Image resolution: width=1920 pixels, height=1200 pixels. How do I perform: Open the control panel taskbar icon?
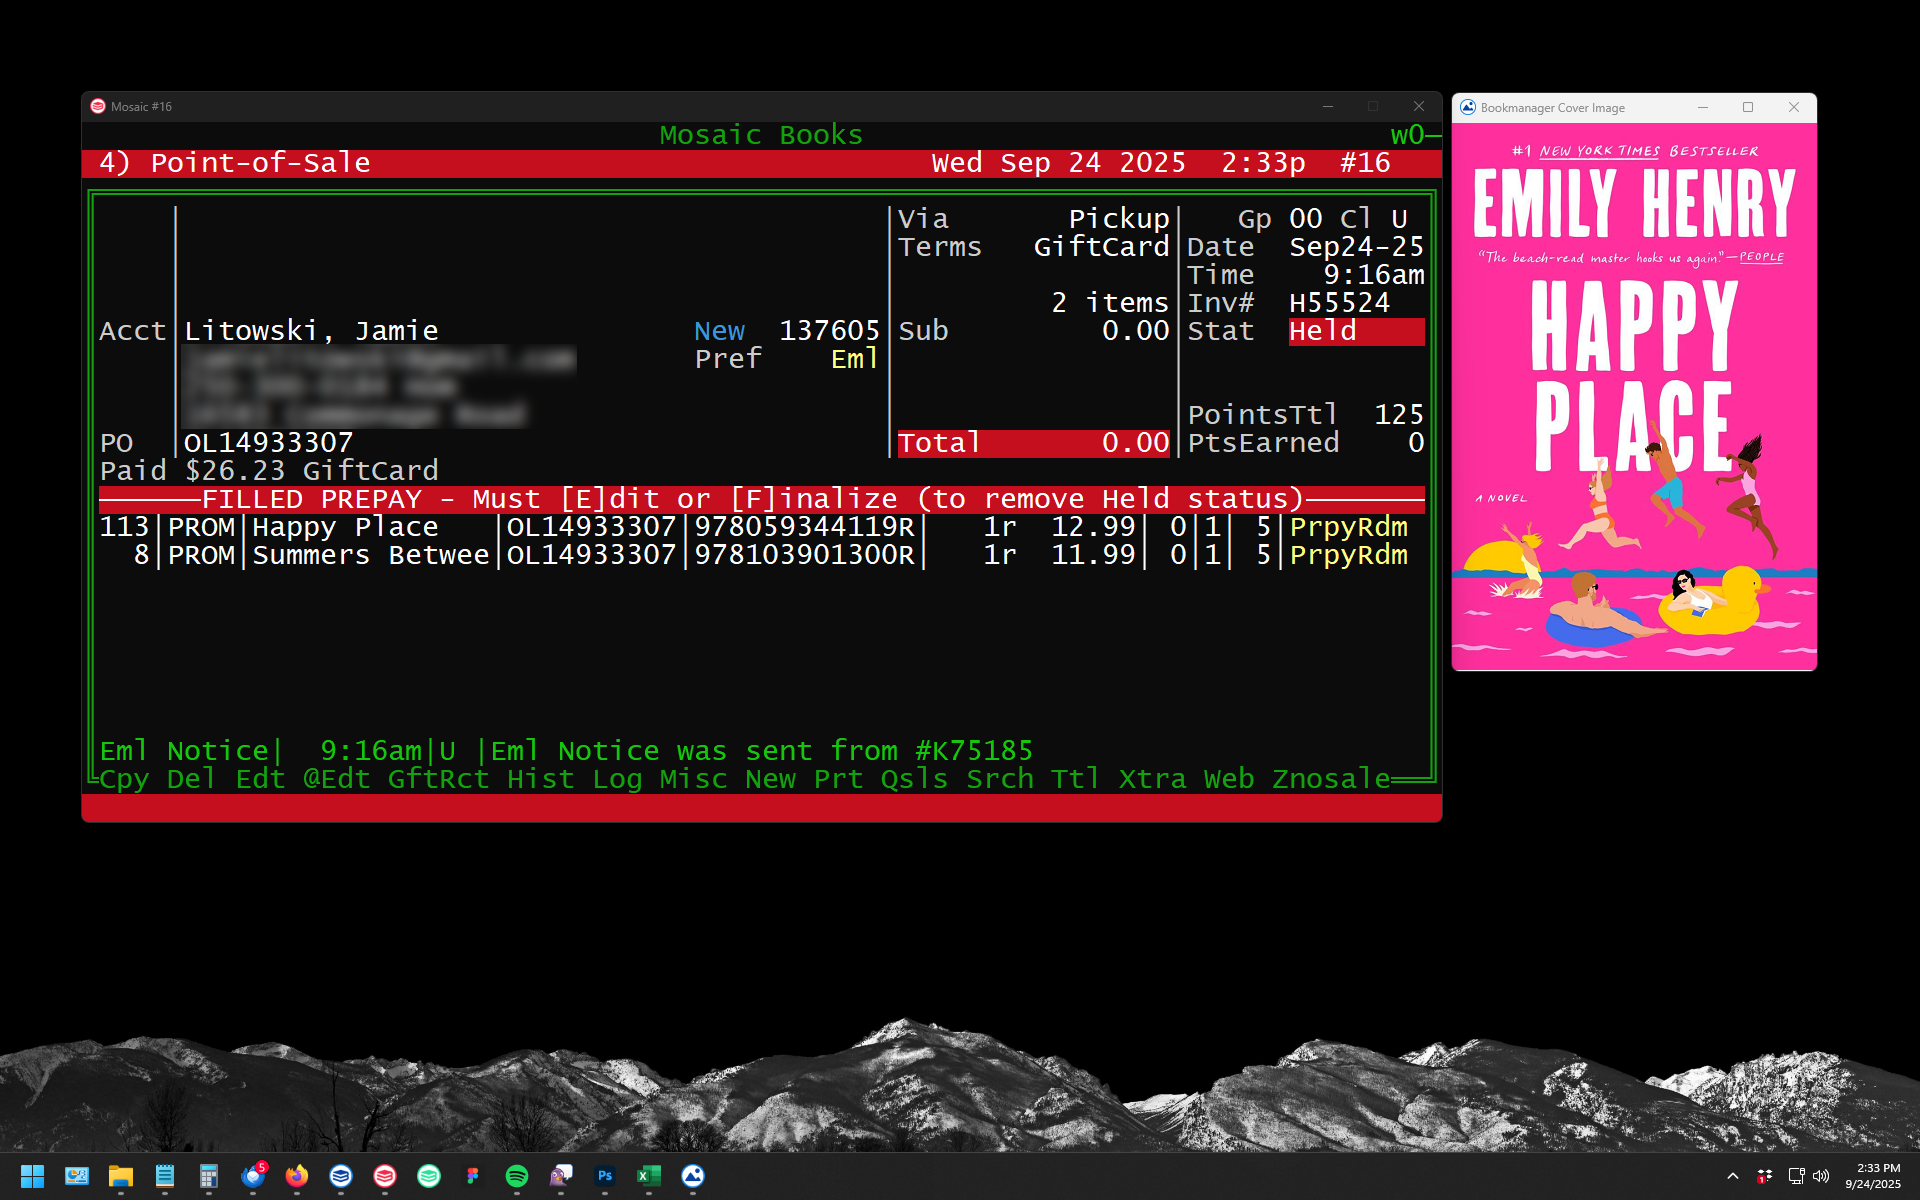[77, 1176]
